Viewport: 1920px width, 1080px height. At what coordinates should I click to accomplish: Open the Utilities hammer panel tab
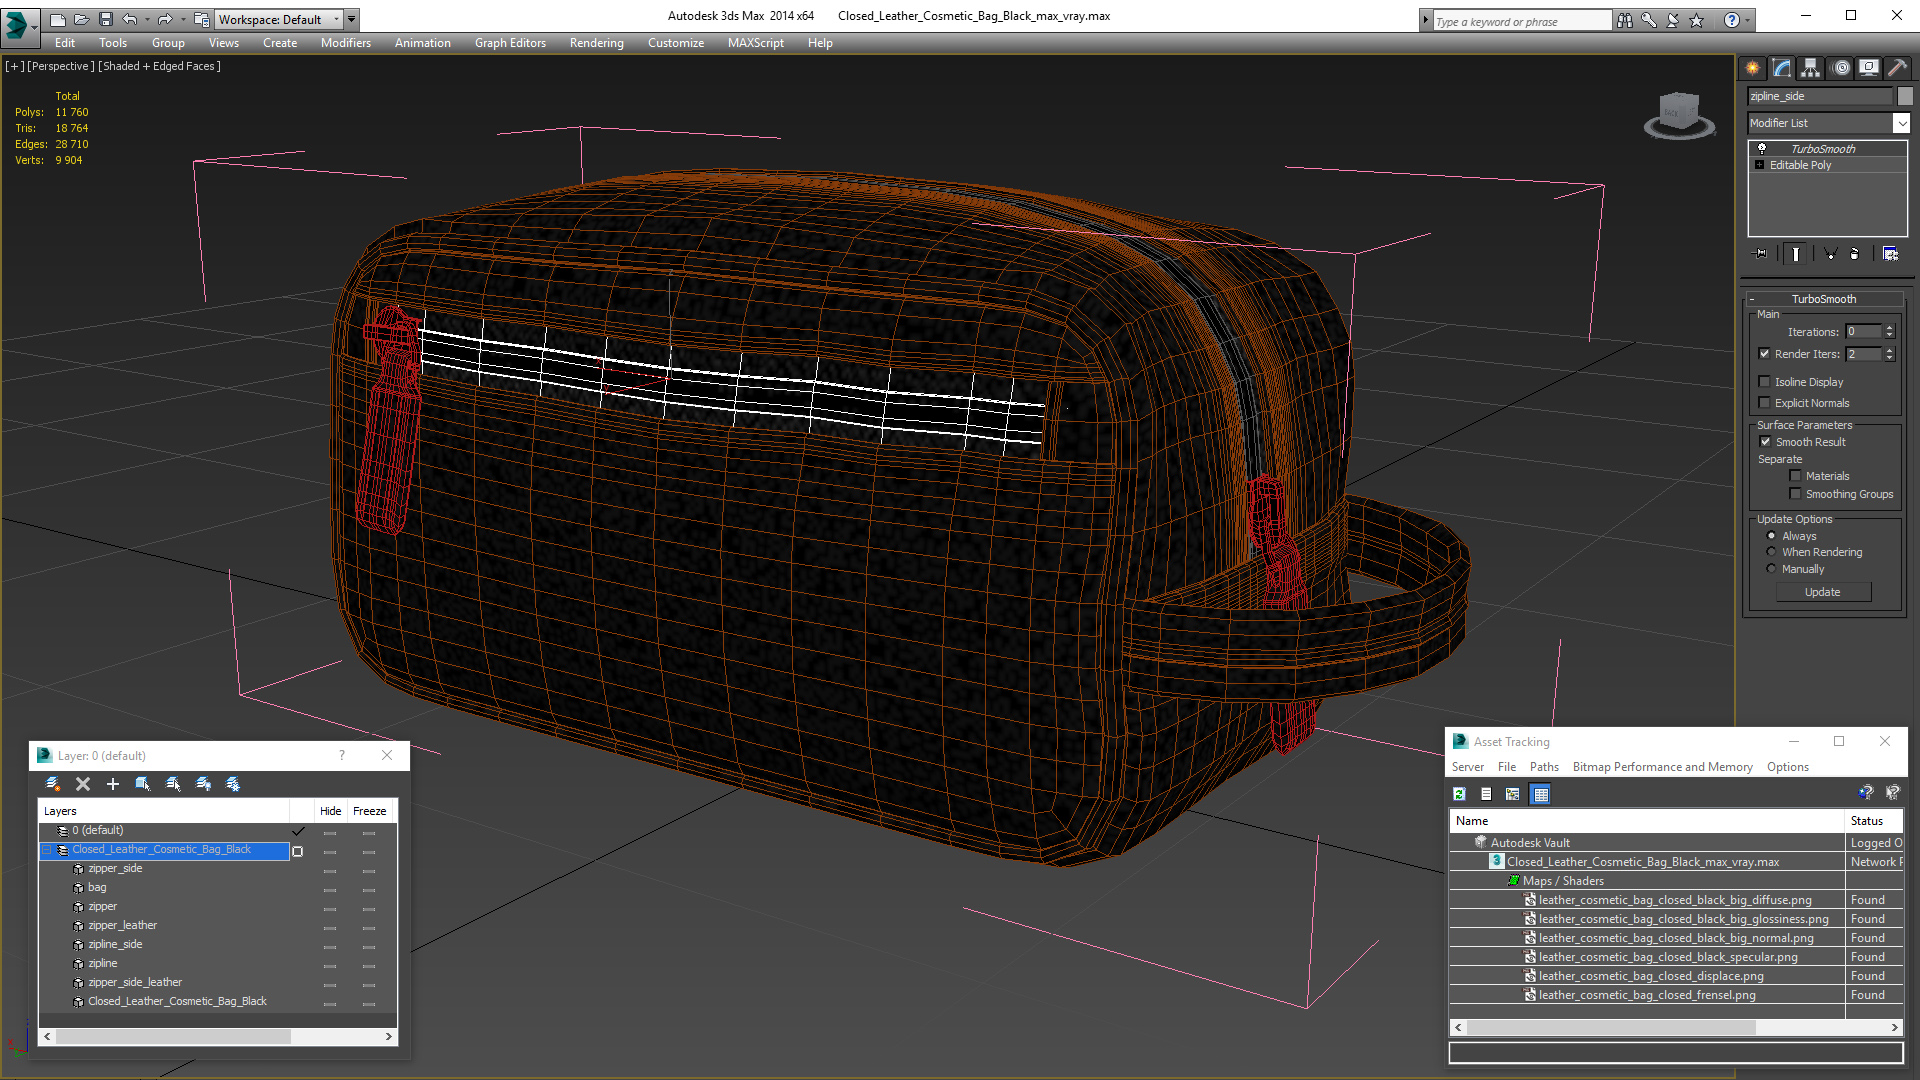(x=1897, y=68)
